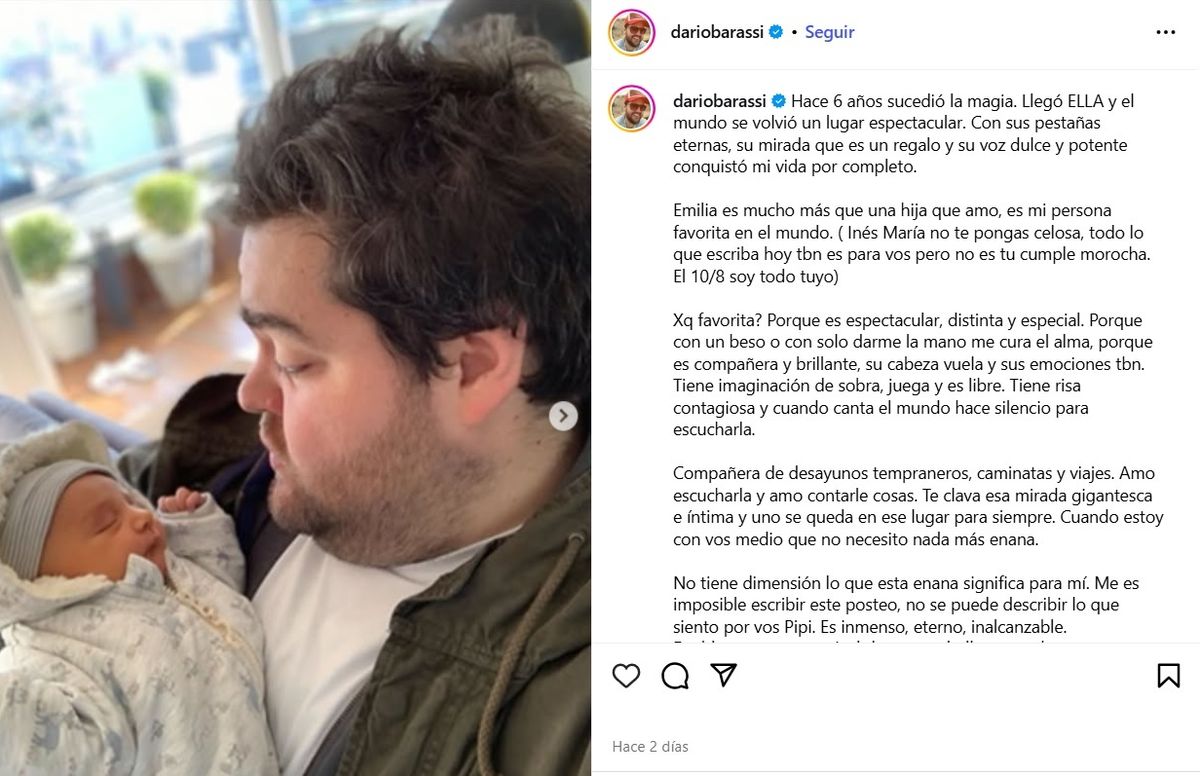Image resolution: width=1200 pixels, height=776 pixels.
Task: Share post using the paper plane icon
Action: 724,675
